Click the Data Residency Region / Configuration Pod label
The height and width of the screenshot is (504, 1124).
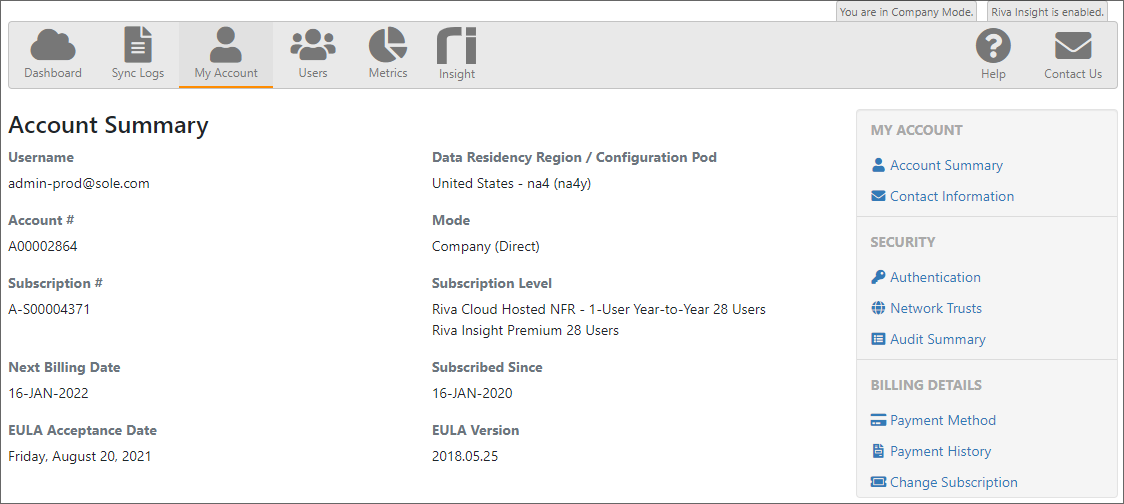574,158
